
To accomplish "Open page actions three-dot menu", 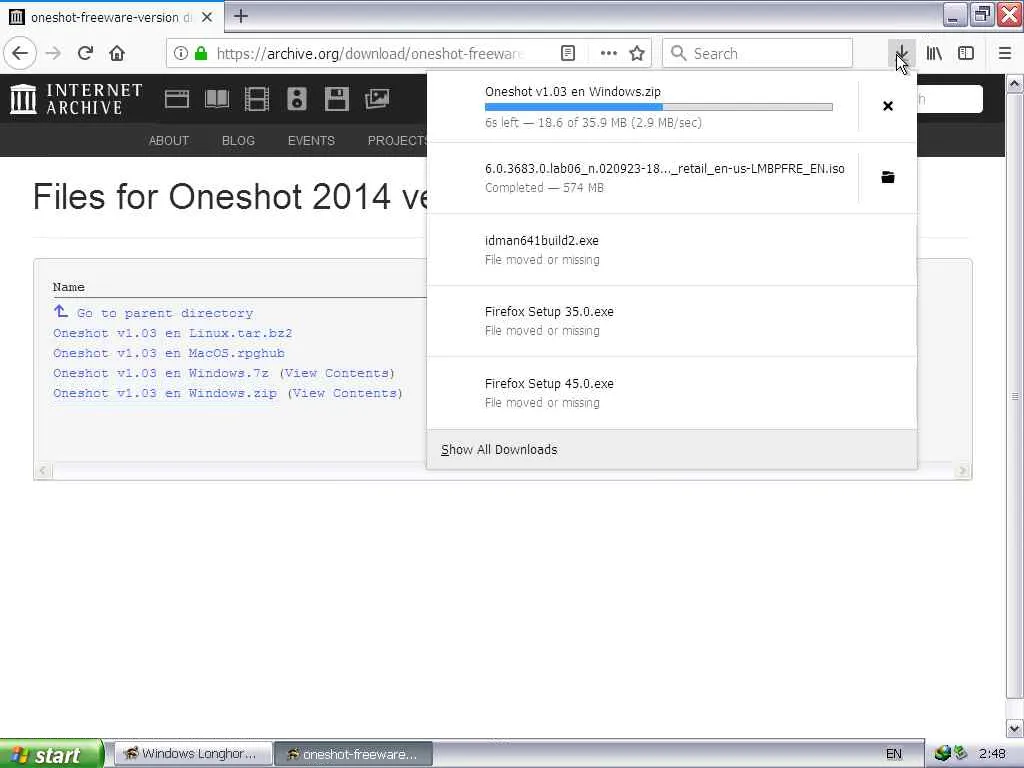I will 609,54.
